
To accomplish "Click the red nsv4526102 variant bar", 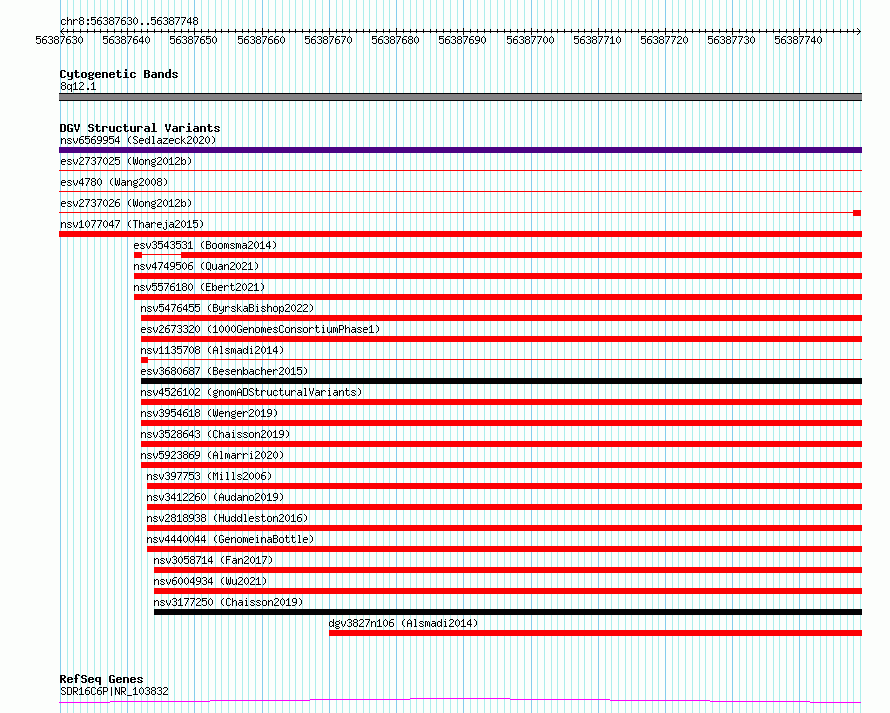I will pyautogui.click(x=501, y=402).
